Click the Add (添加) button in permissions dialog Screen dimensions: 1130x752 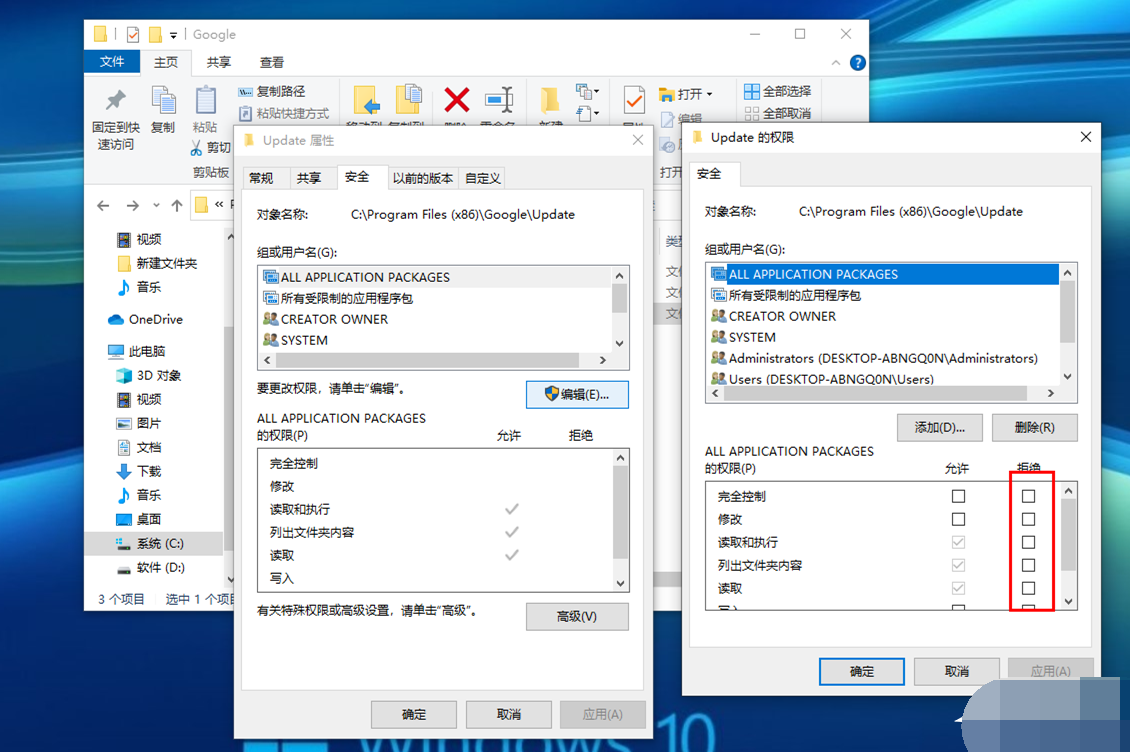[939, 427]
